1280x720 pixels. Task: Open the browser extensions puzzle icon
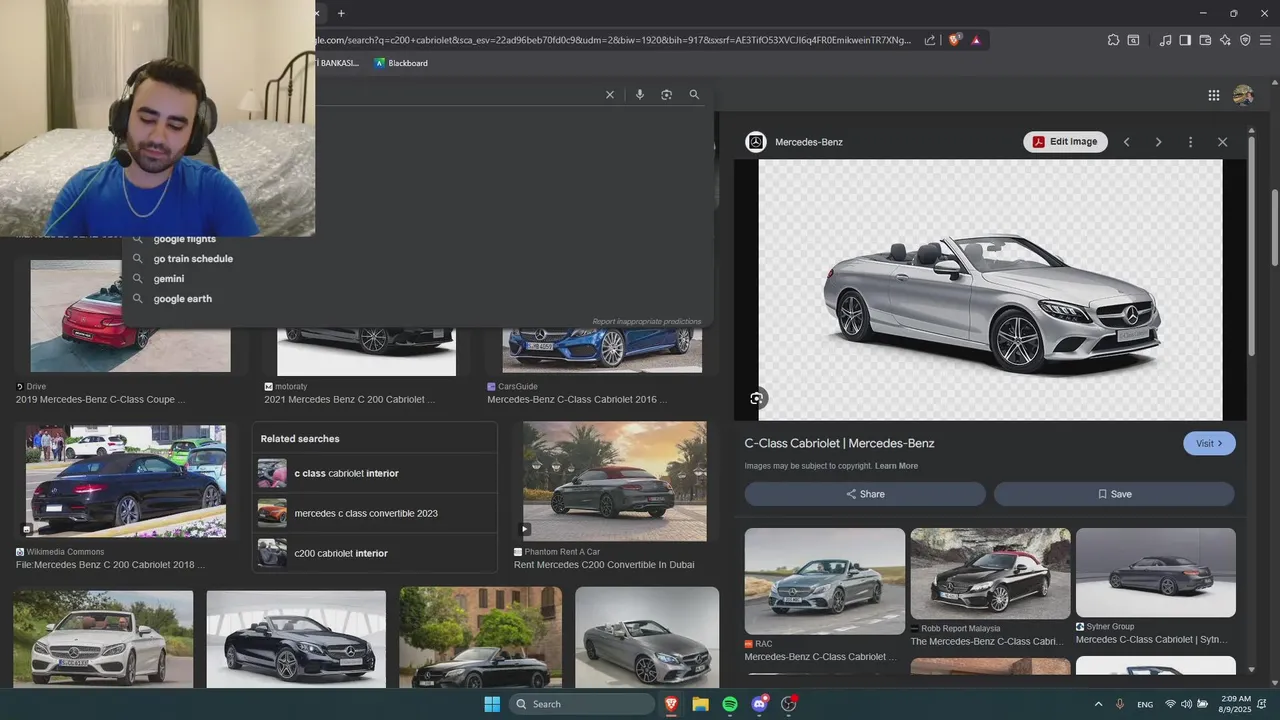tap(1113, 40)
